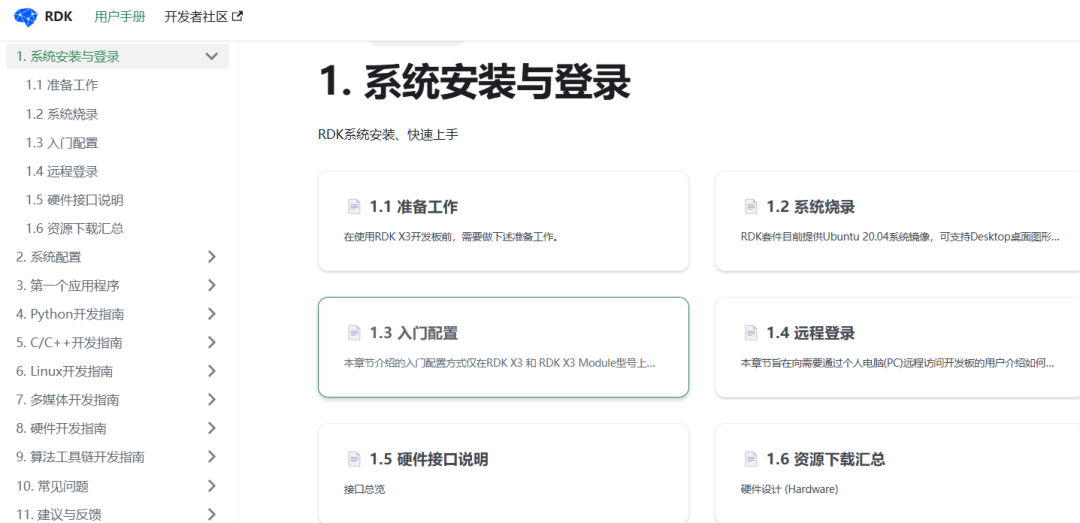Expand the 3. 第一个应用程序 chevron
This screenshot has width=1080, height=523.
pos(211,285)
